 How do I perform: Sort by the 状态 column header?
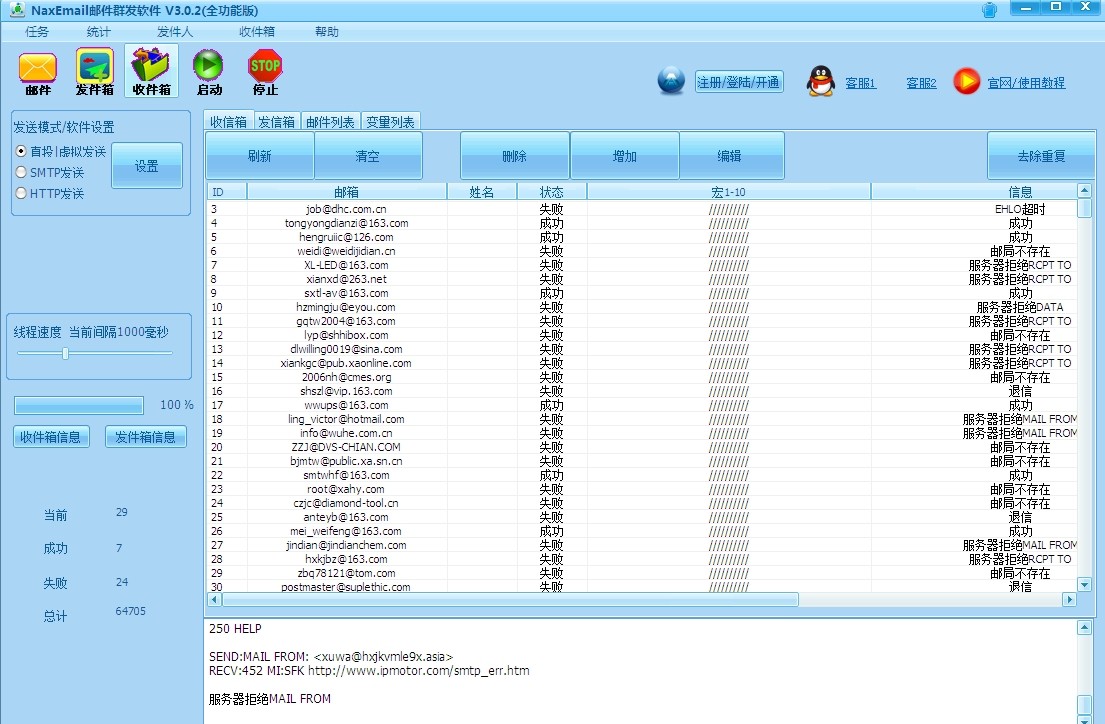pyautogui.click(x=552, y=192)
